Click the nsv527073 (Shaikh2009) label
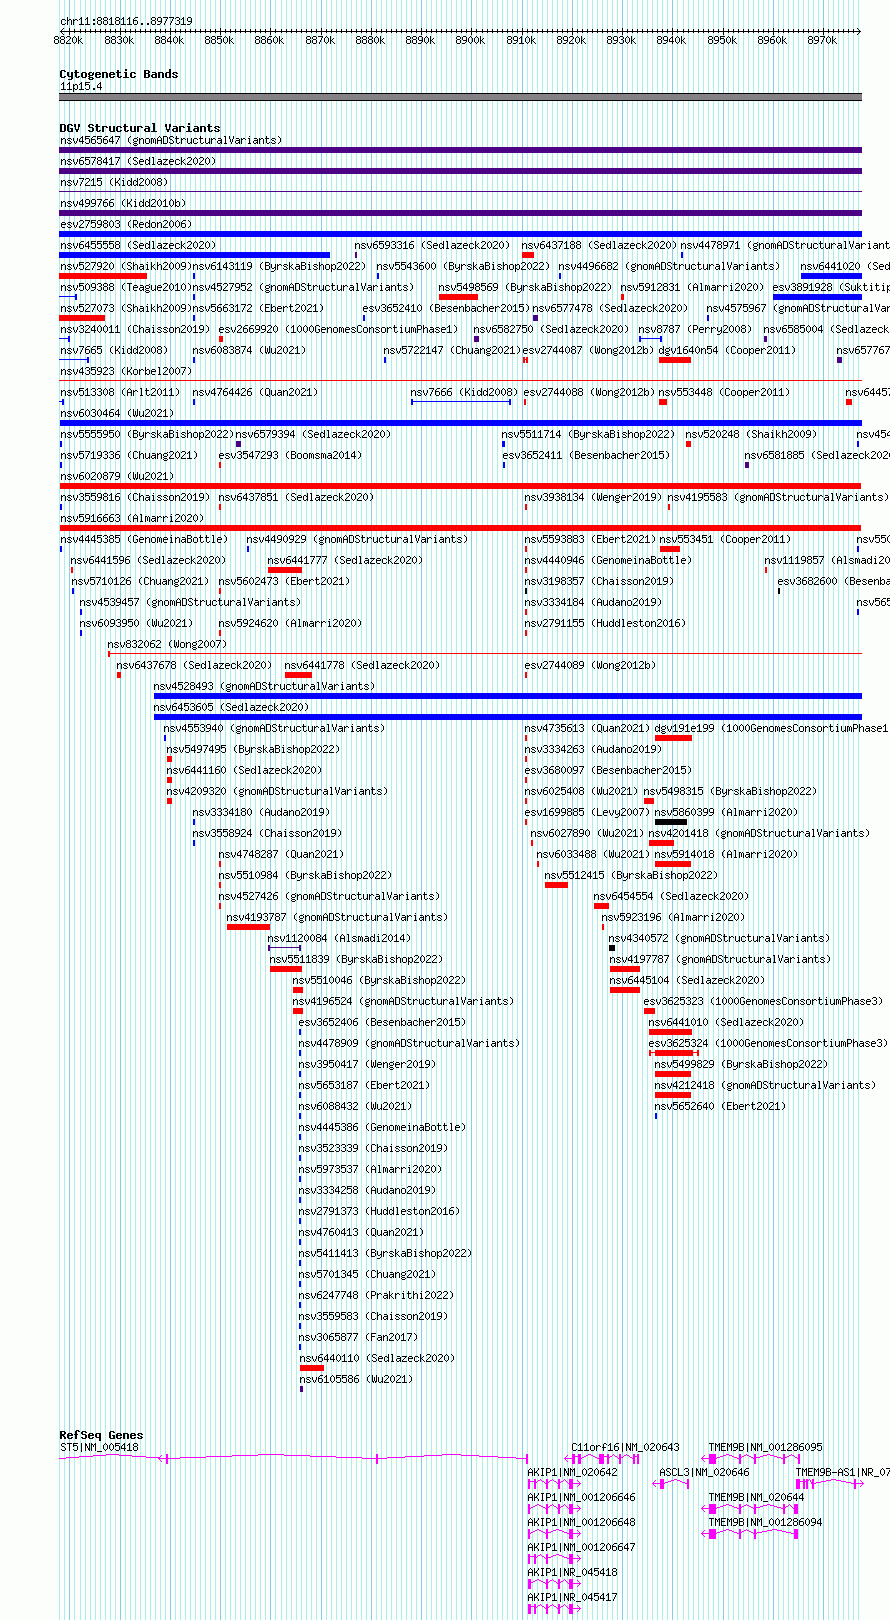This screenshot has width=890, height=1620. point(124,308)
